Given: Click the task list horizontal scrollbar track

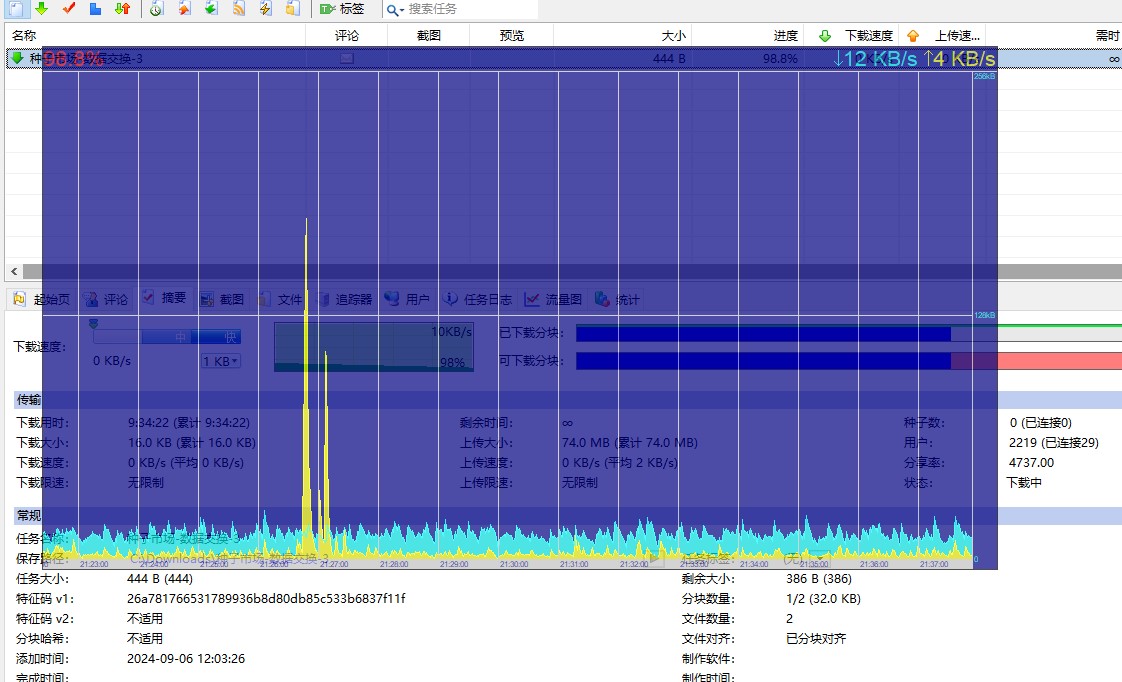Looking at the screenshot, I should pyautogui.click(x=572, y=271).
